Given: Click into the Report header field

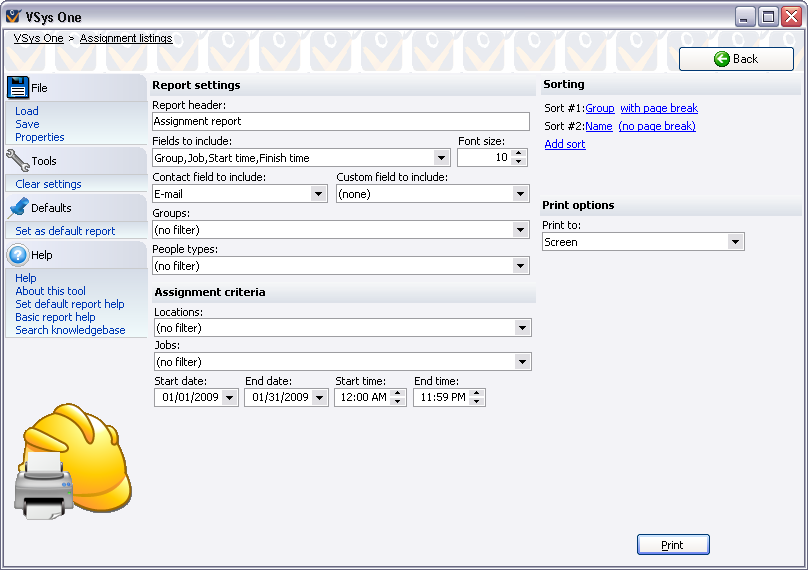Looking at the screenshot, I should pyautogui.click(x=341, y=122).
